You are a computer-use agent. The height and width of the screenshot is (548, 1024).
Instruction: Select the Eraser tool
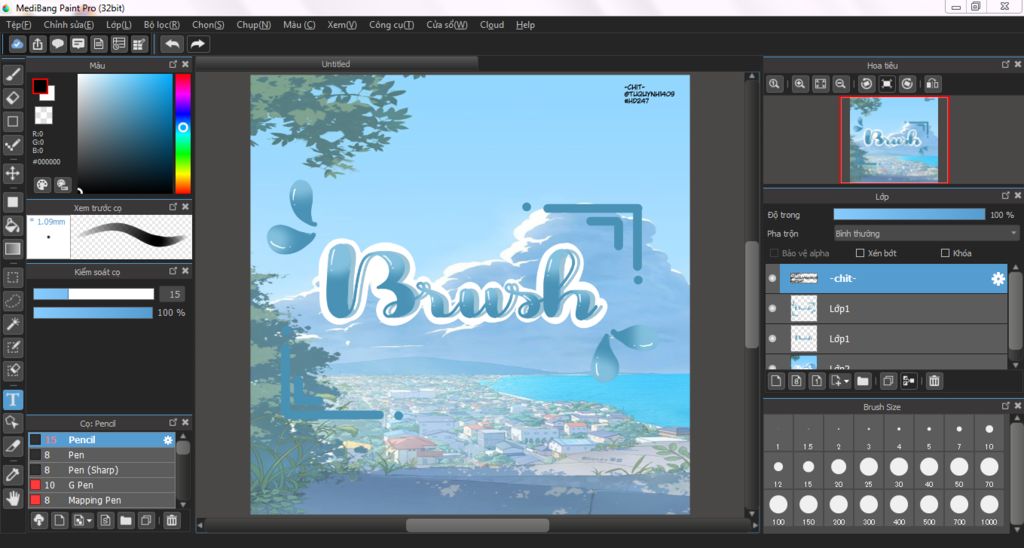pos(12,98)
